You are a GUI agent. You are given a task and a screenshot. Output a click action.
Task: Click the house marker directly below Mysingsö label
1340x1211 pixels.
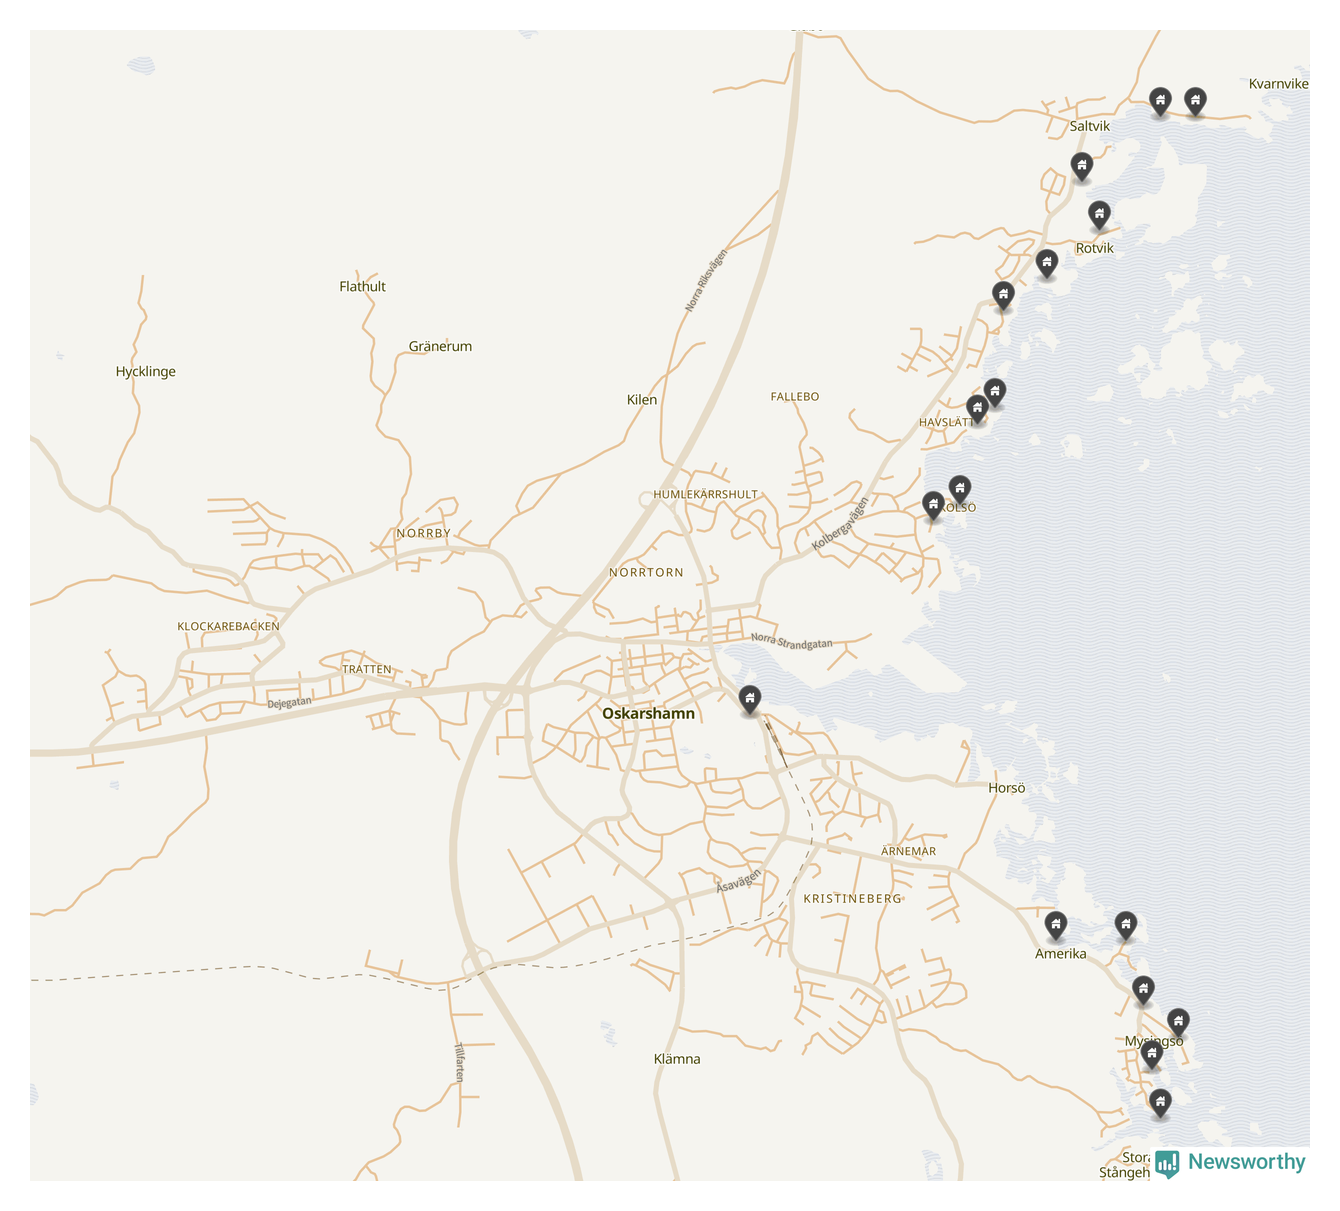click(x=1152, y=1054)
